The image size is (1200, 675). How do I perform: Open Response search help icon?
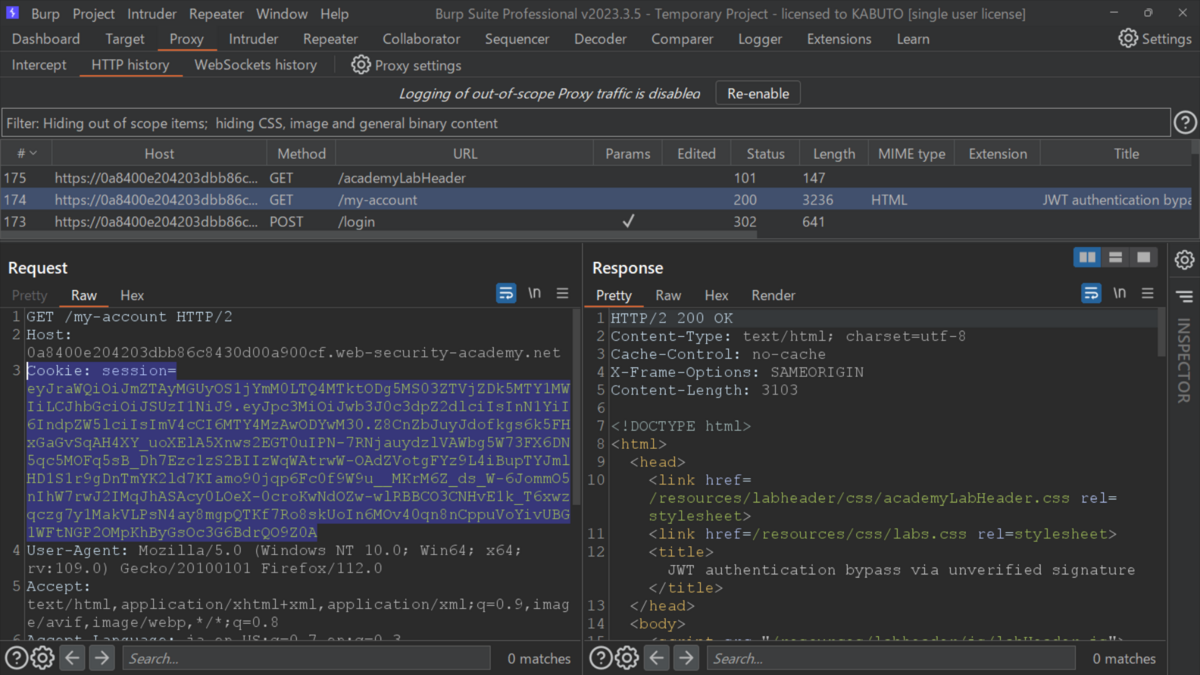coord(601,658)
